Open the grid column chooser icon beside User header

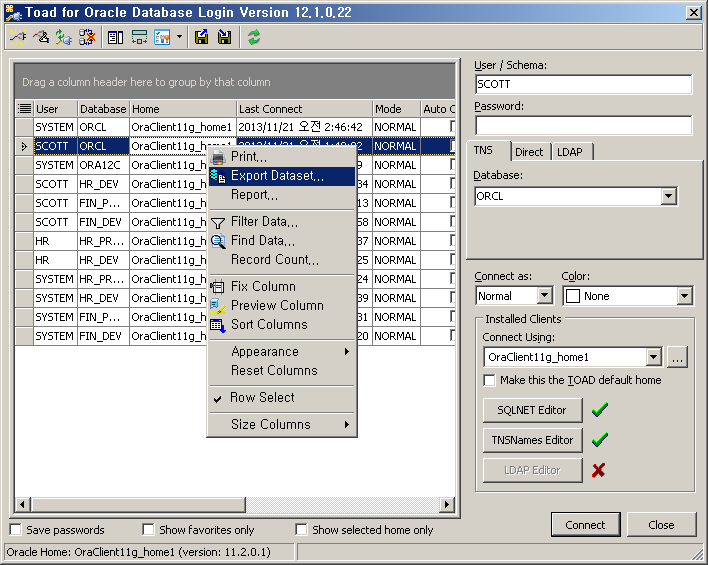point(24,109)
